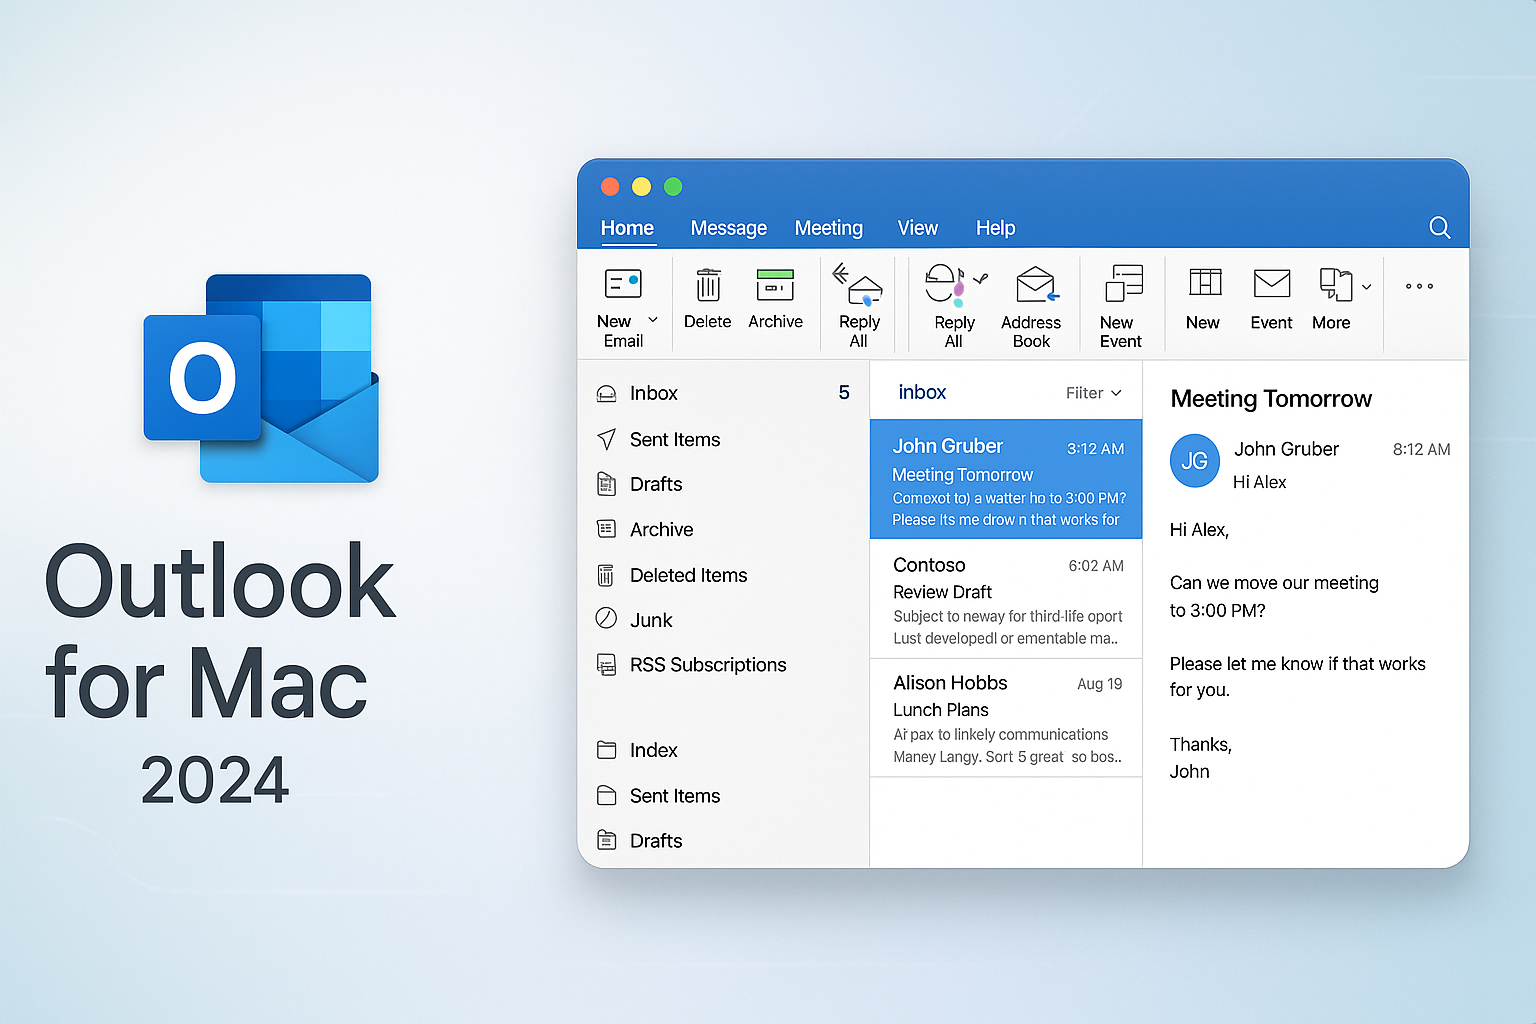Switch to the Message tab
Image resolution: width=1536 pixels, height=1024 pixels.
(x=728, y=228)
